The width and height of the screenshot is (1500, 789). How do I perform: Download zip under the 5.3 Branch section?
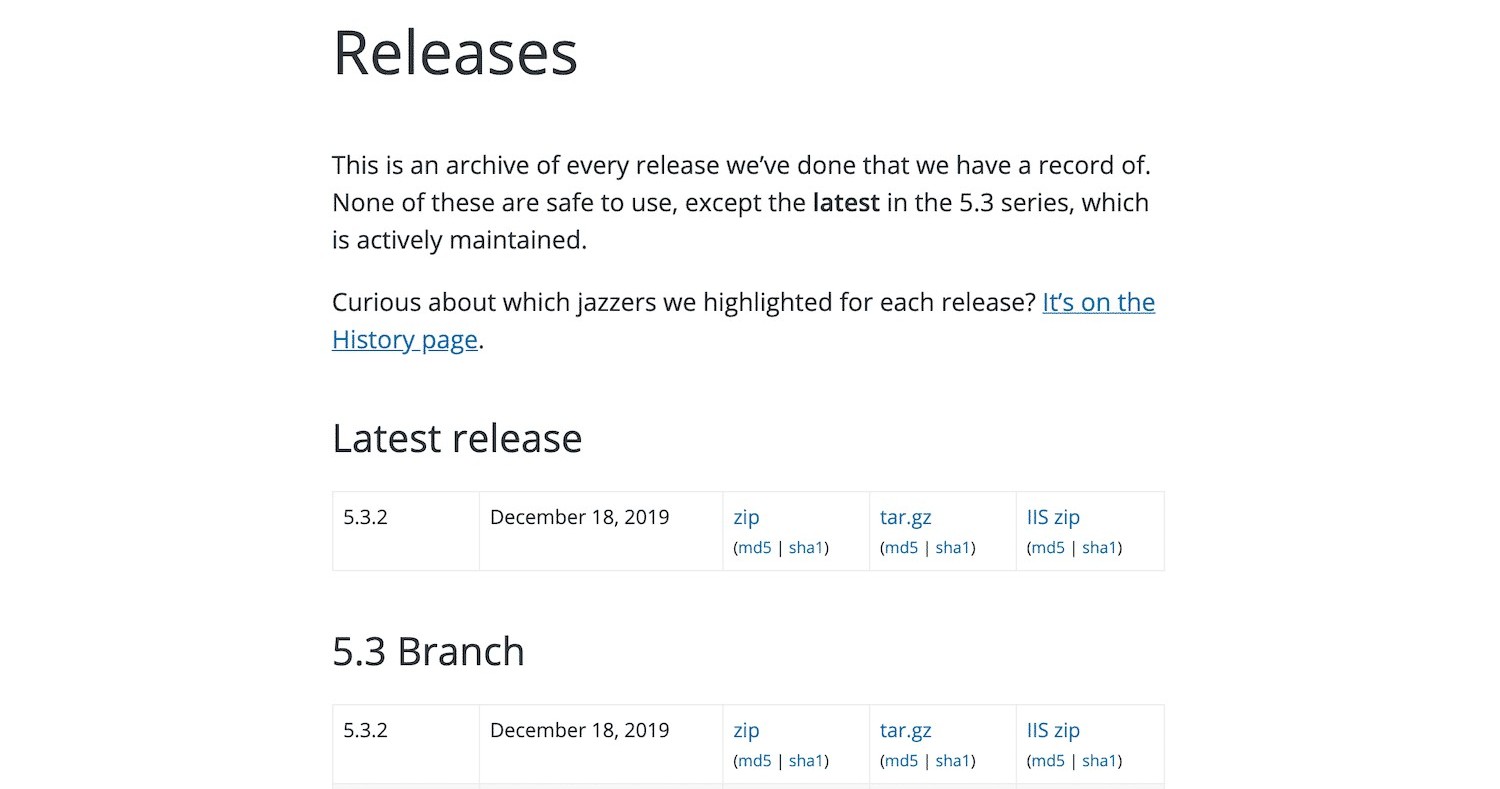click(x=746, y=730)
